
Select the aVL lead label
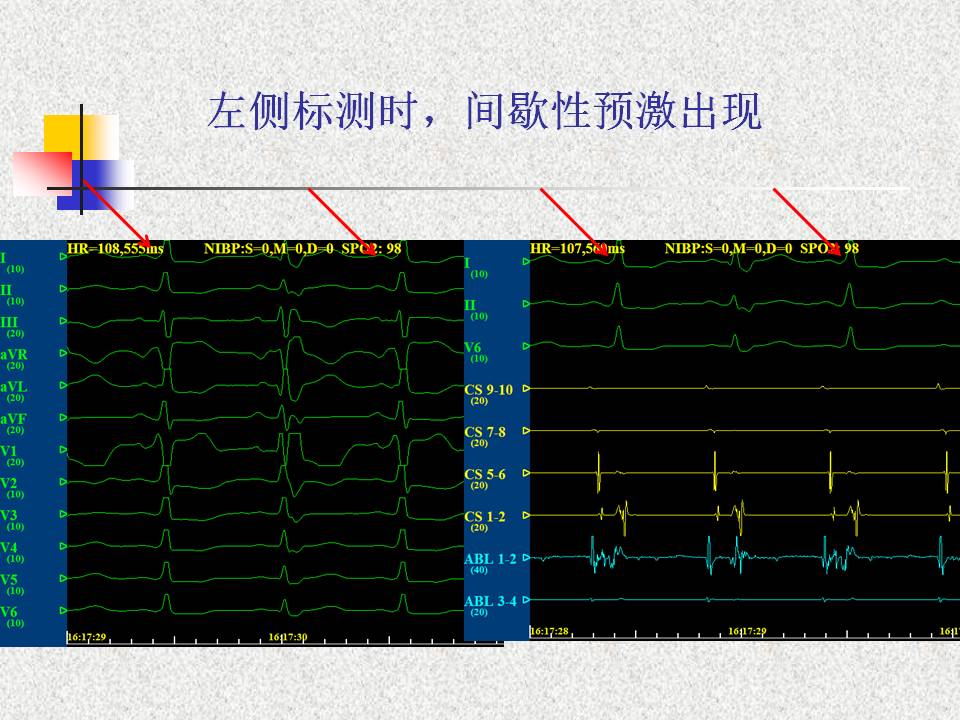pyautogui.click(x=14, y=386)
